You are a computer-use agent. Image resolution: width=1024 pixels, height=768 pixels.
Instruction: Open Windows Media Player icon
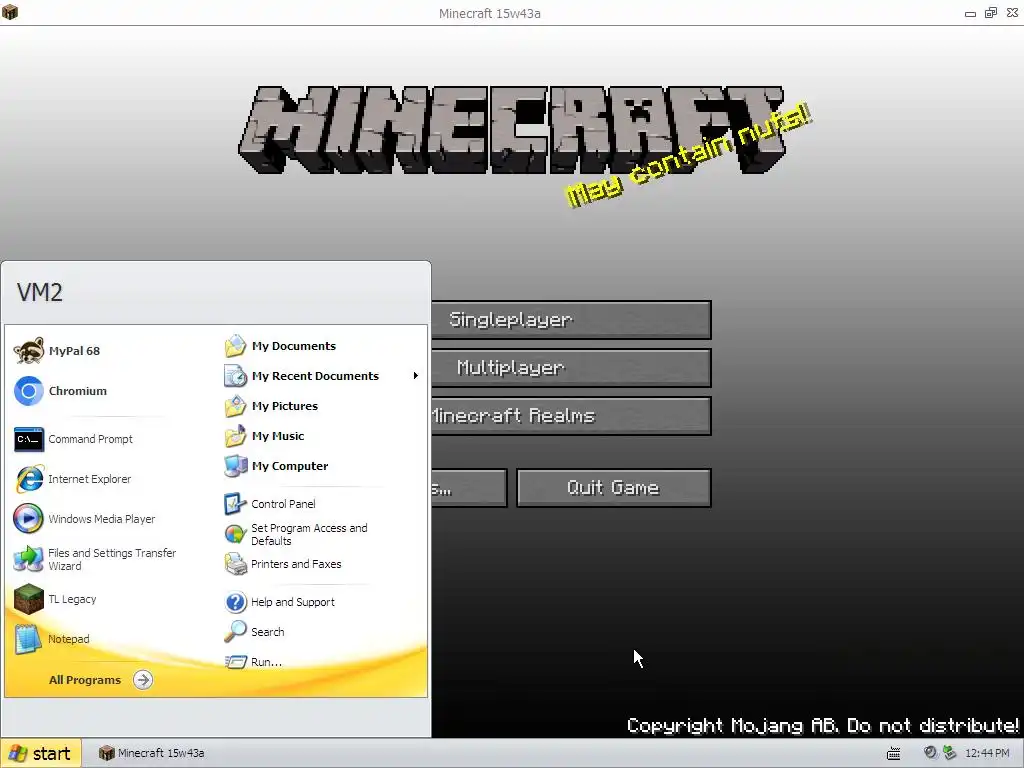[x=29, y=519]
